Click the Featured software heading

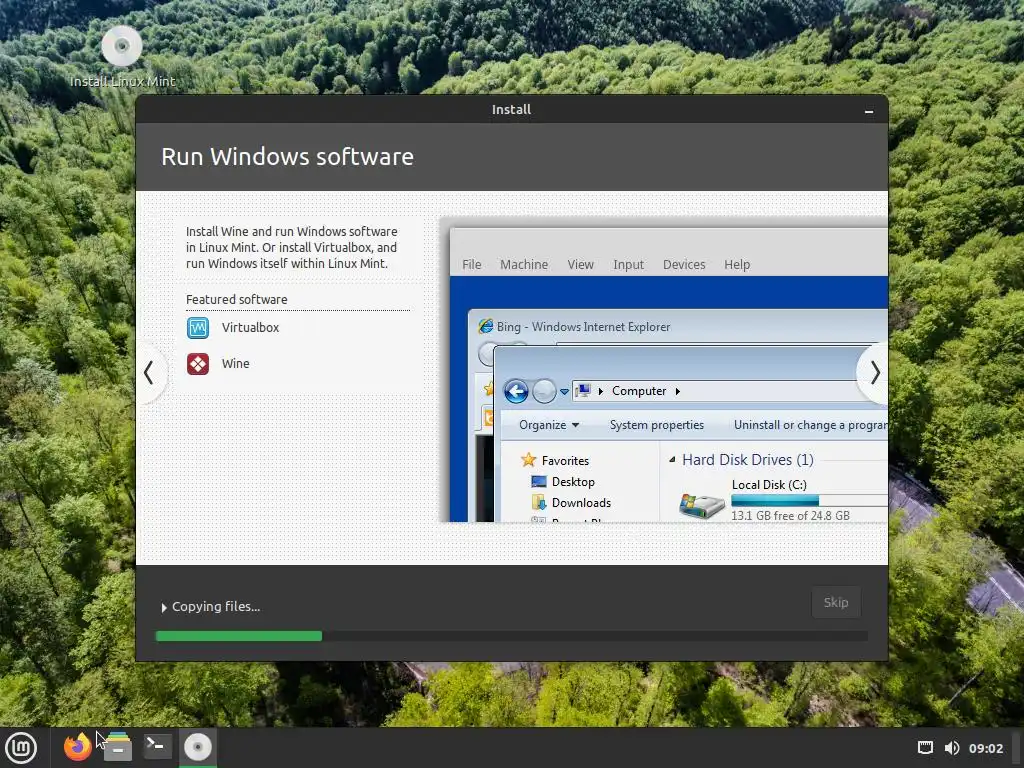[236, 299]
